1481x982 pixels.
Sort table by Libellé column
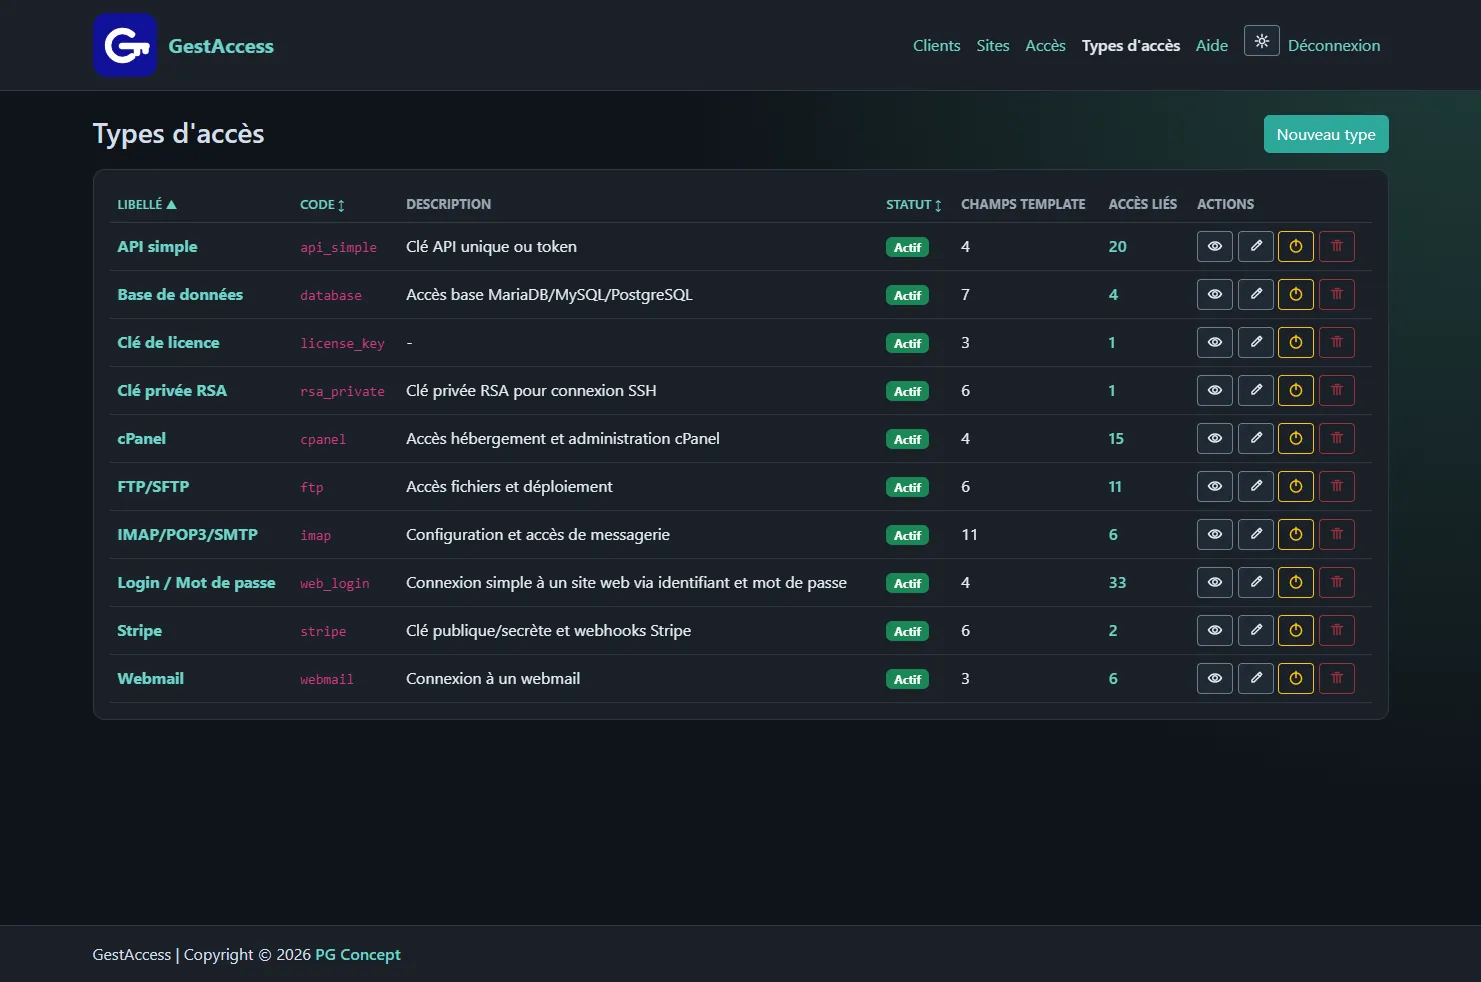tap(147, 204)
